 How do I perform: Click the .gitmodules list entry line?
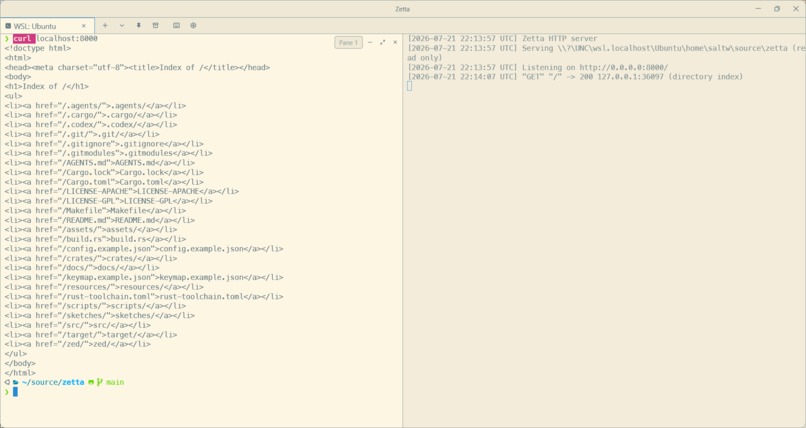click(108, 153)
